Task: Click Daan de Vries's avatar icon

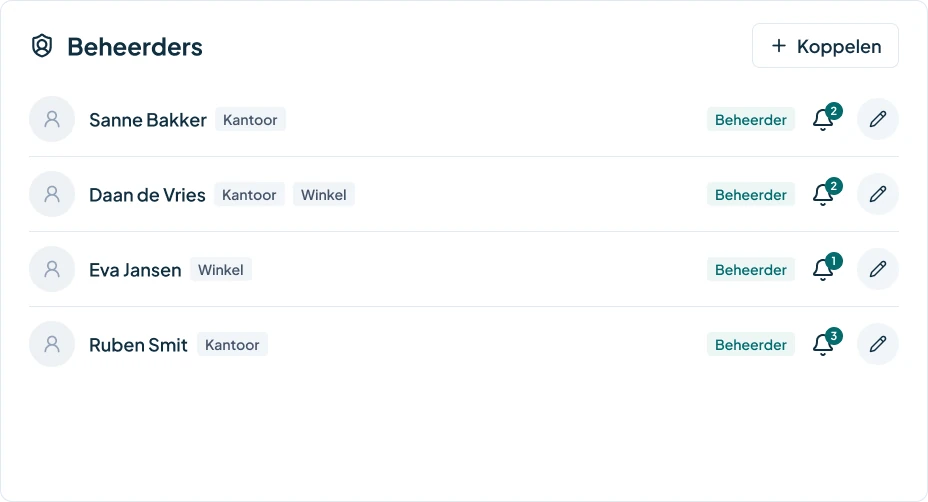Action: (52, 194)
